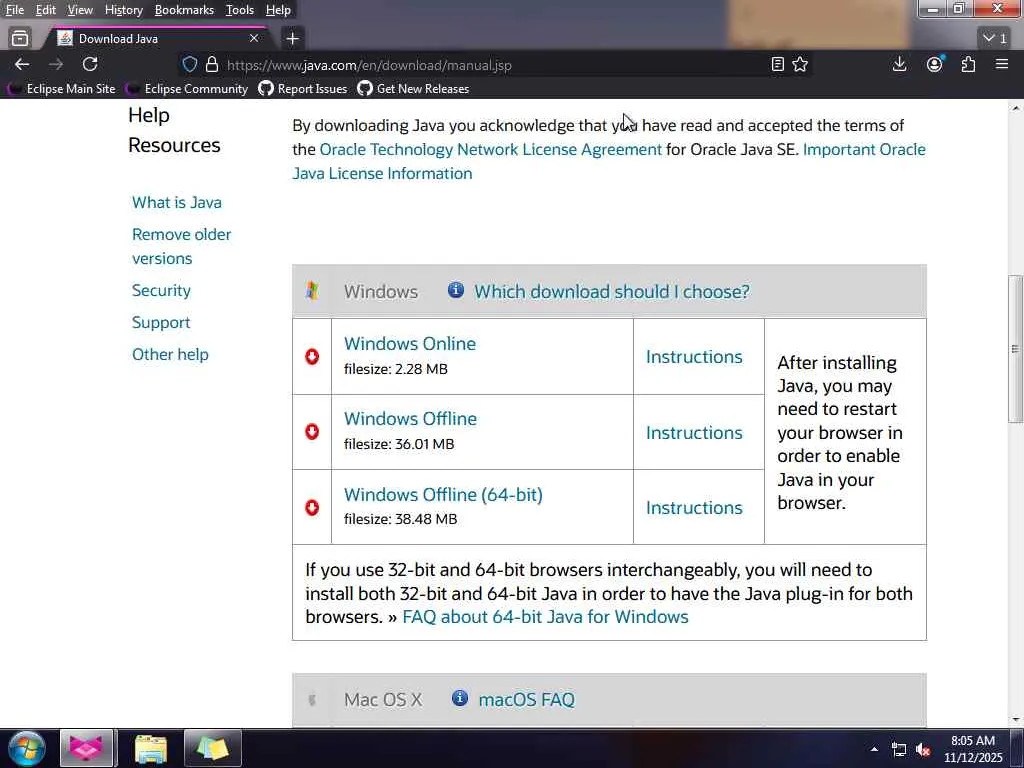The height and width of the screenshot is (768, 1024).
Task: Toggle reader view icon
Action: [777, 64]
